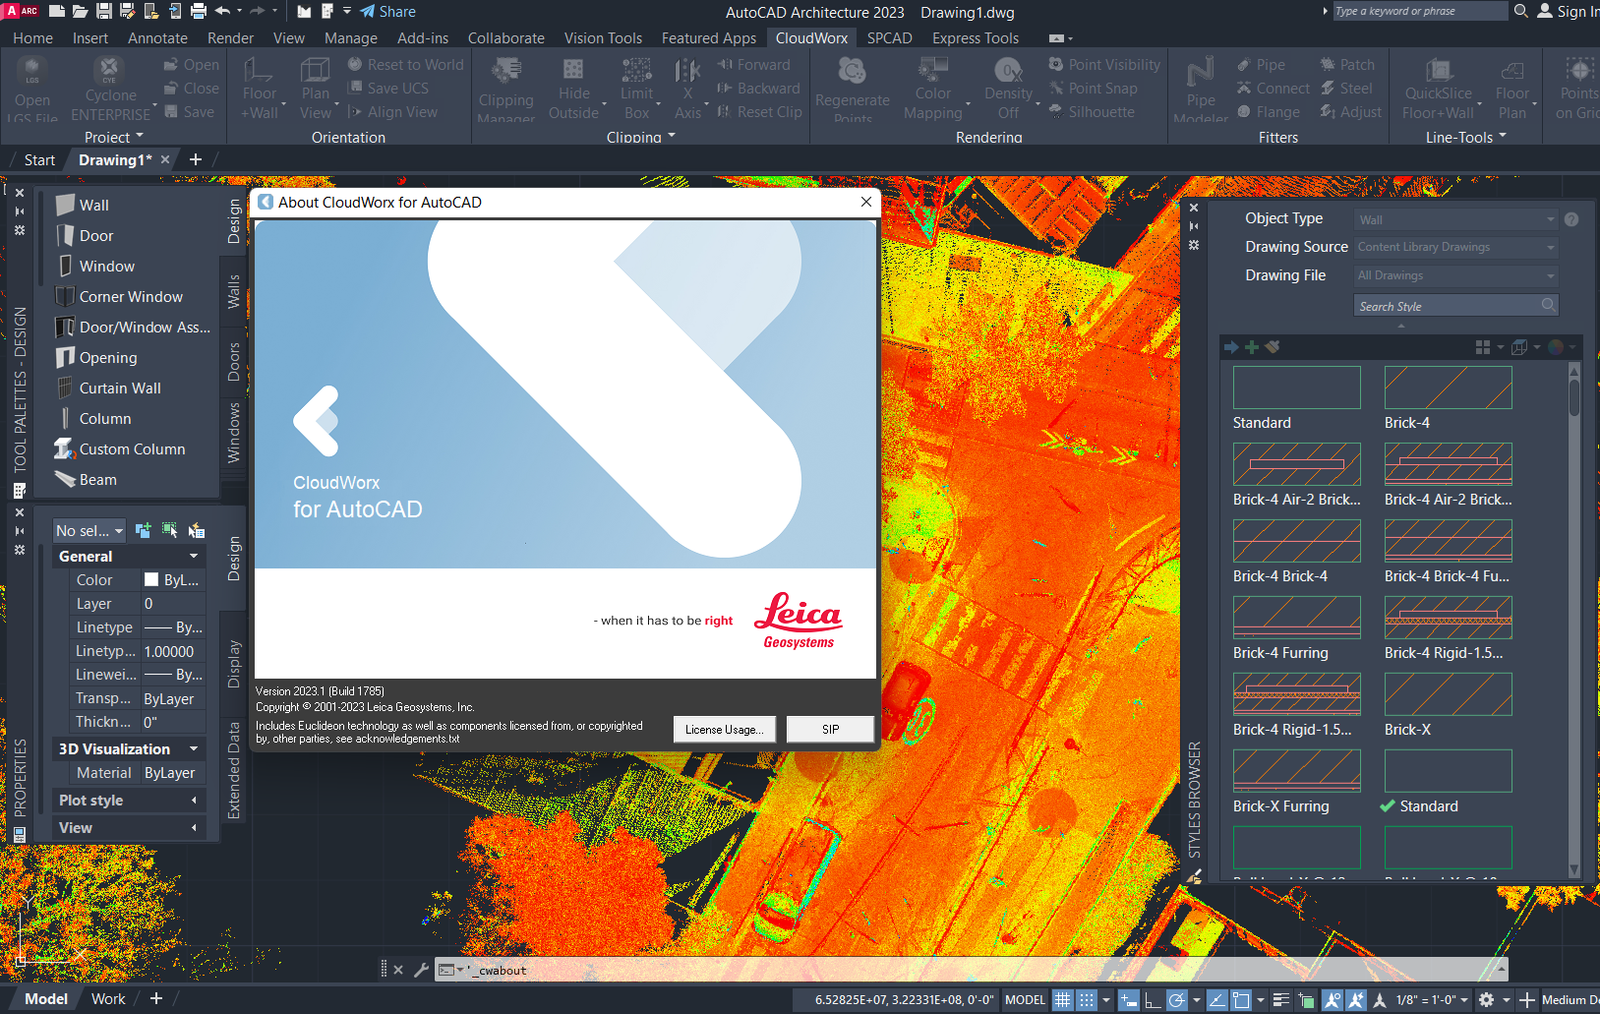Click the Annotation Visibility icon in the status bar
The height and width of the screenshot is (1014, 1600).
coord(1332,1000)
